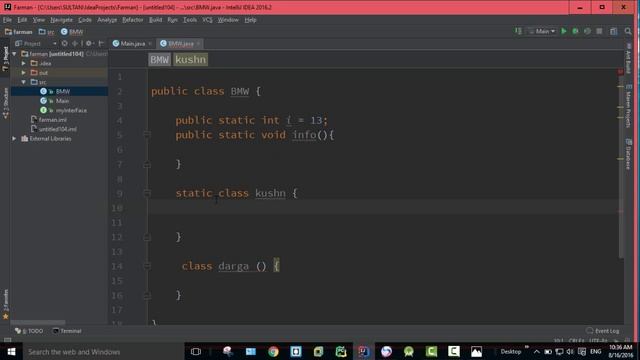This screenshot has width=640, height=360.
Task: Open the File menu
Action: point(7,20)
